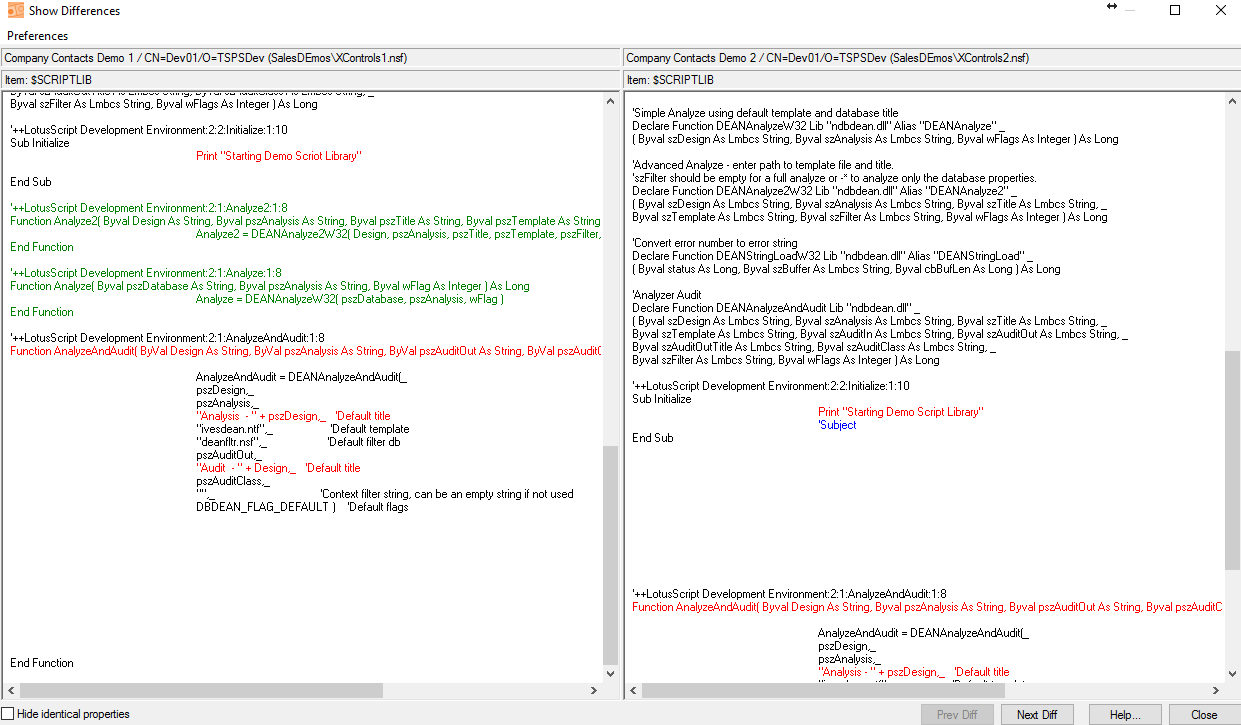The image size is (1241, 725).
Task: Click left pane Sub Initialize line
Action: 40,143
